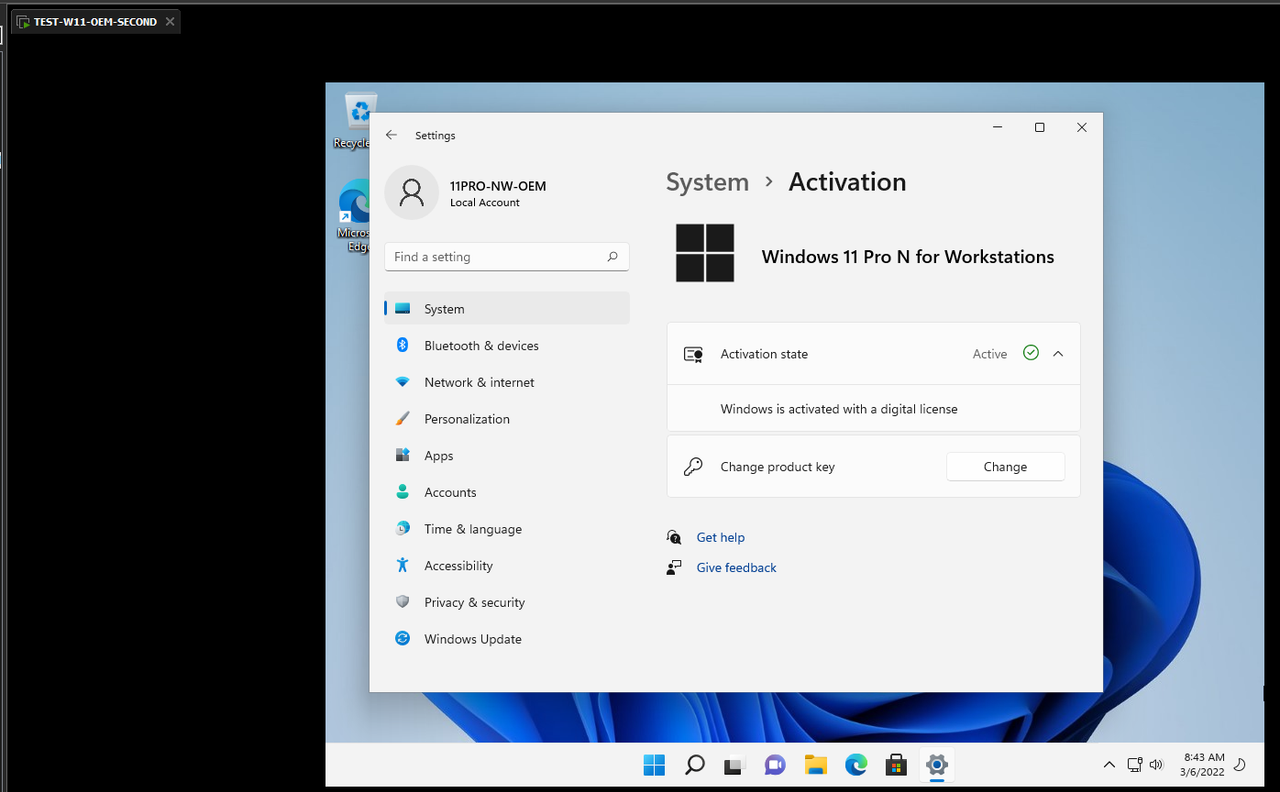Open the Start menu on the taskbar
This screenshot has height=792, width=1280.
[654, 765]
